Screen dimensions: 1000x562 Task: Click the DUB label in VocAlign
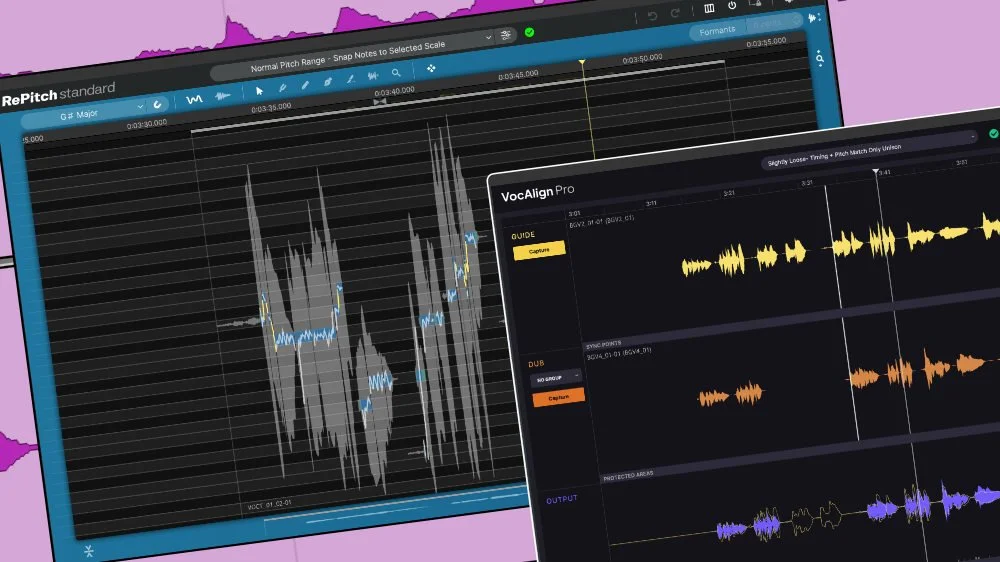click(x=536, y=364)
